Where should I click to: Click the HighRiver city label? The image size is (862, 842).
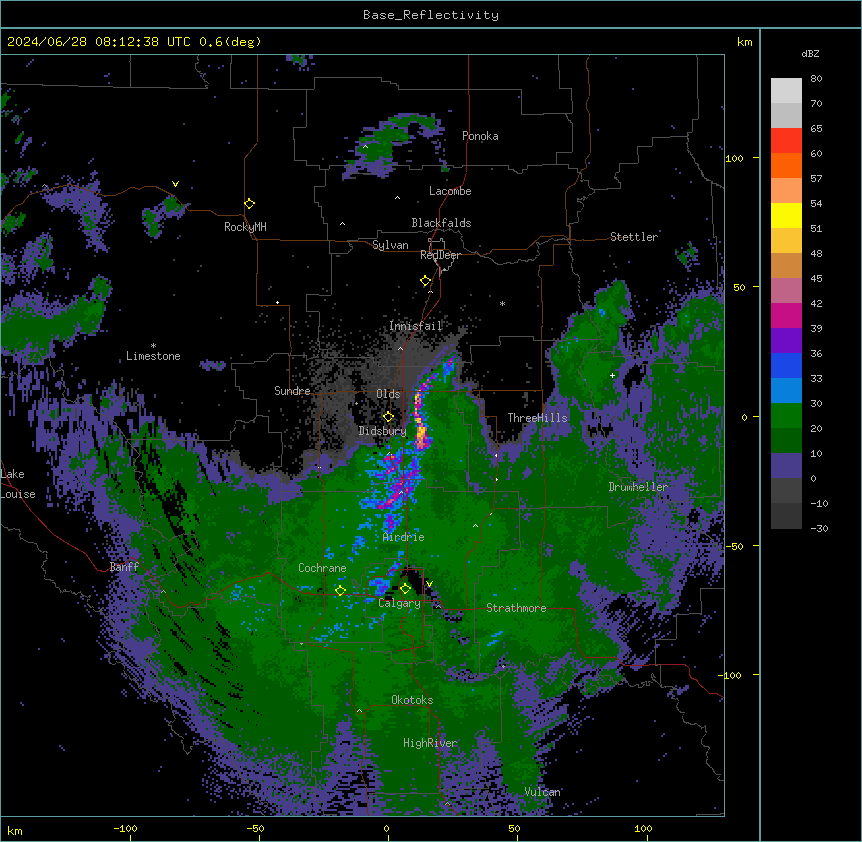click(430, 743)
